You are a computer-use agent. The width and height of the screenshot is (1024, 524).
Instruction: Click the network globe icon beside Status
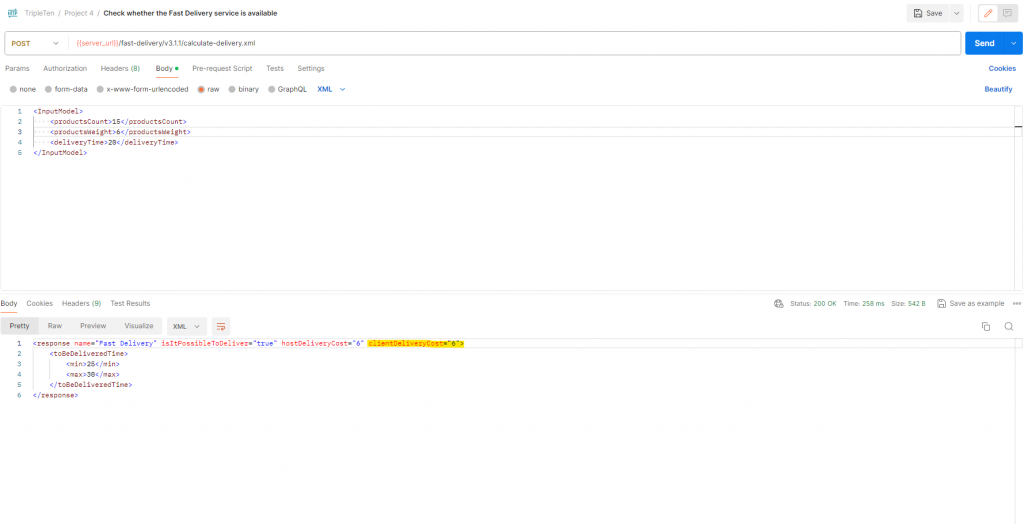[x=778, y=303]
